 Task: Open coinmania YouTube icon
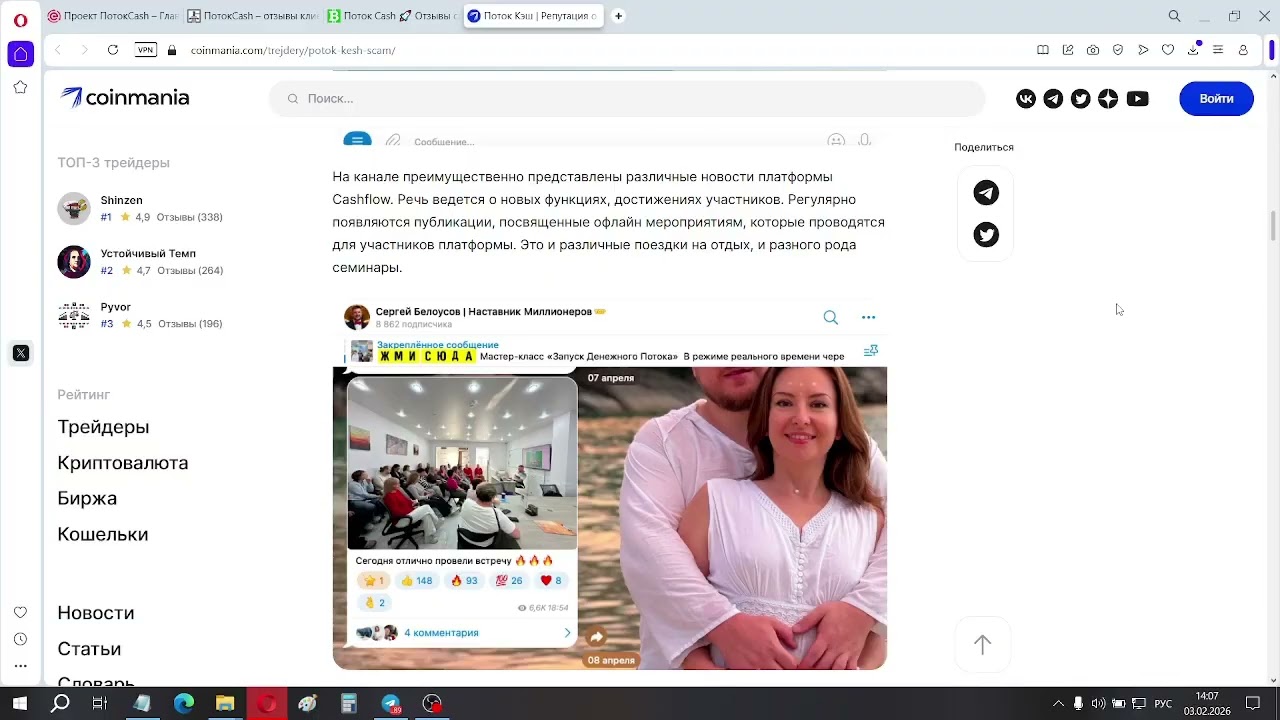[x=1137, y=98]
